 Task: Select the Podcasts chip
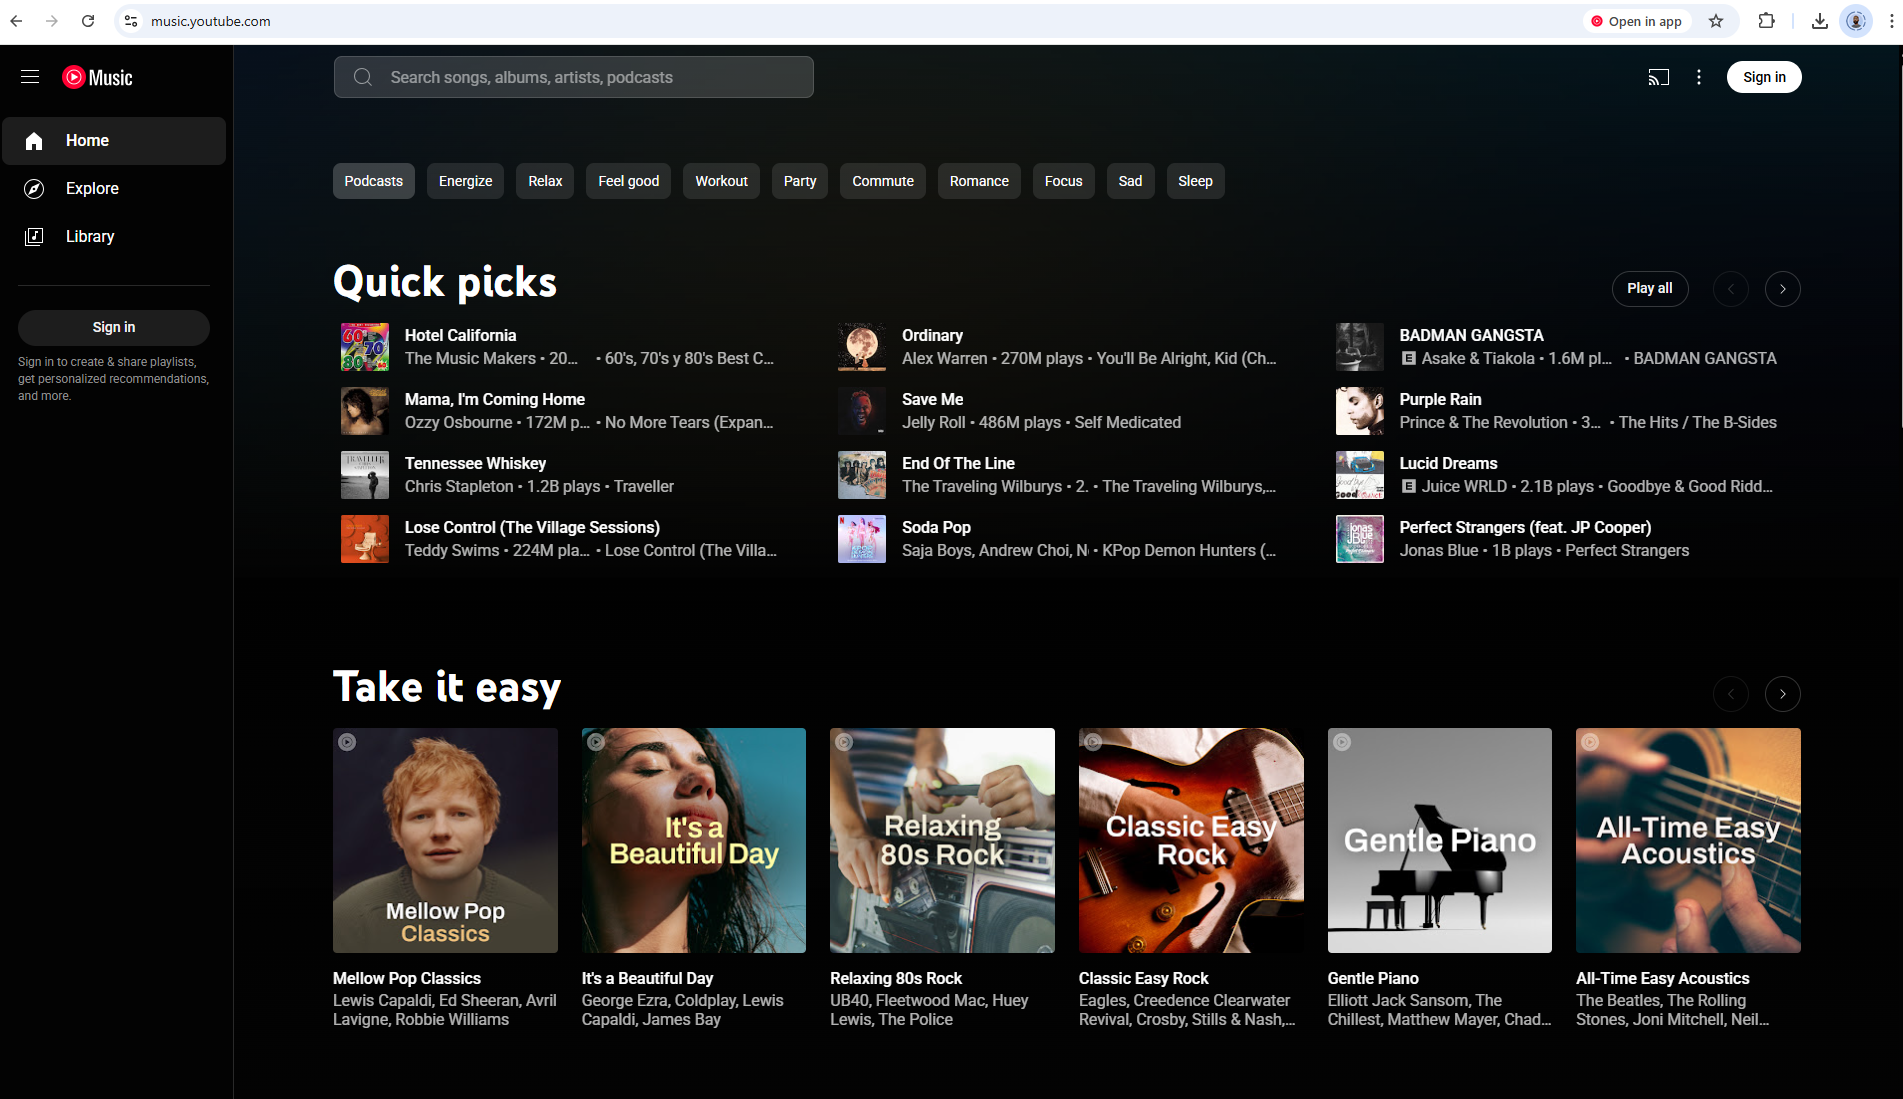click(373, 181)
